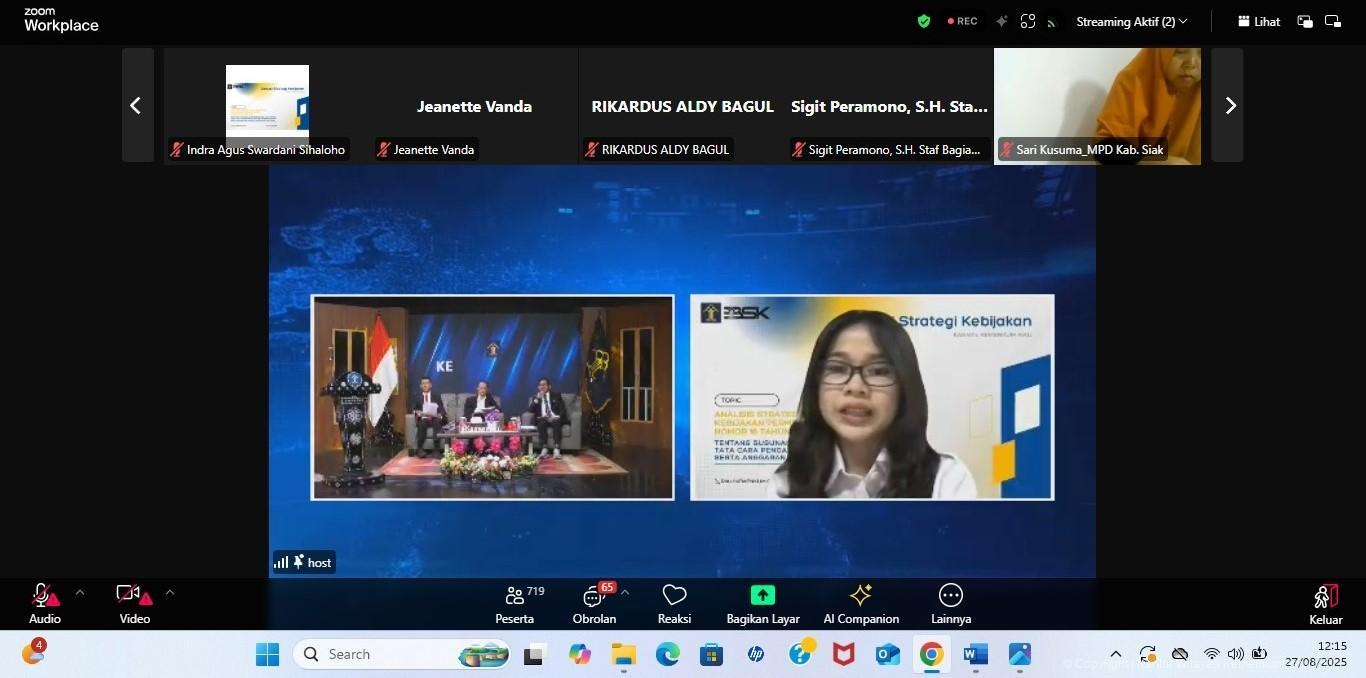Click the taskbar Search box
Screen dimensions: 1366x678
tap(402, 654)
